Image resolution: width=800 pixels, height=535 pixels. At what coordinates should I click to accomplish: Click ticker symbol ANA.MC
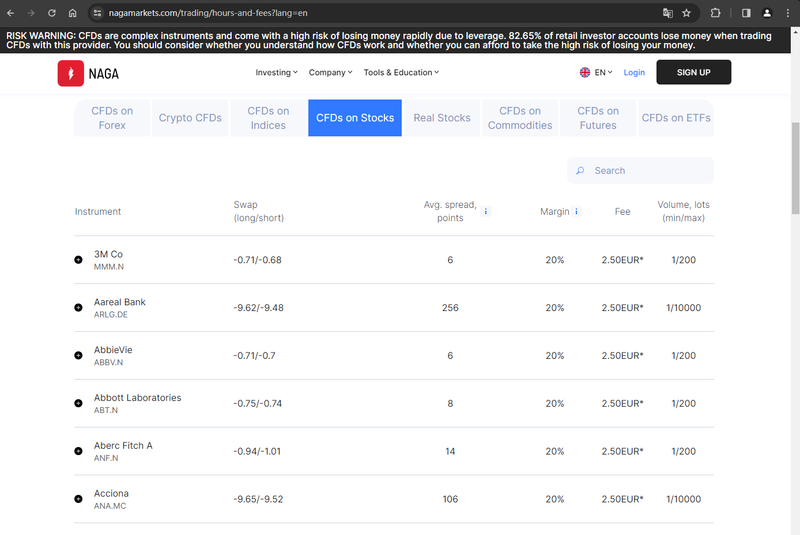tap(110, 506)
